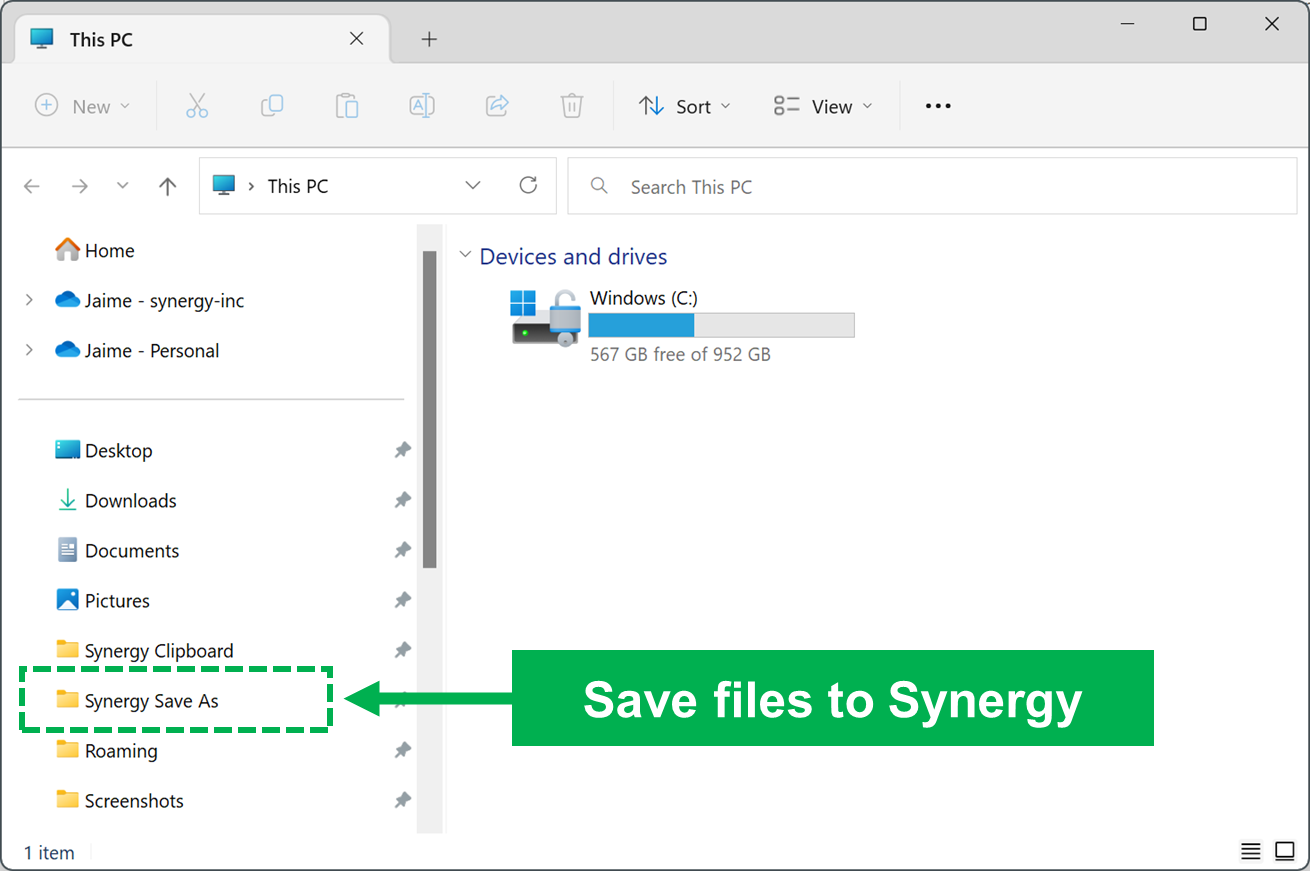Click the 567 GB free of 952 GB text
Image resolution: width=1310 pixels, height=871 pixels.
(680, 354)
